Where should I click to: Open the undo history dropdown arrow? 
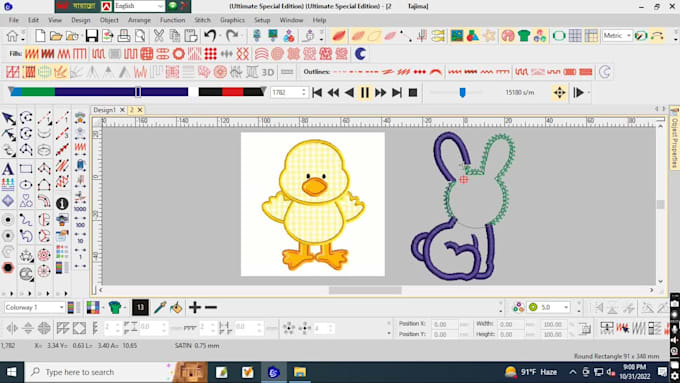coord(220,36)
